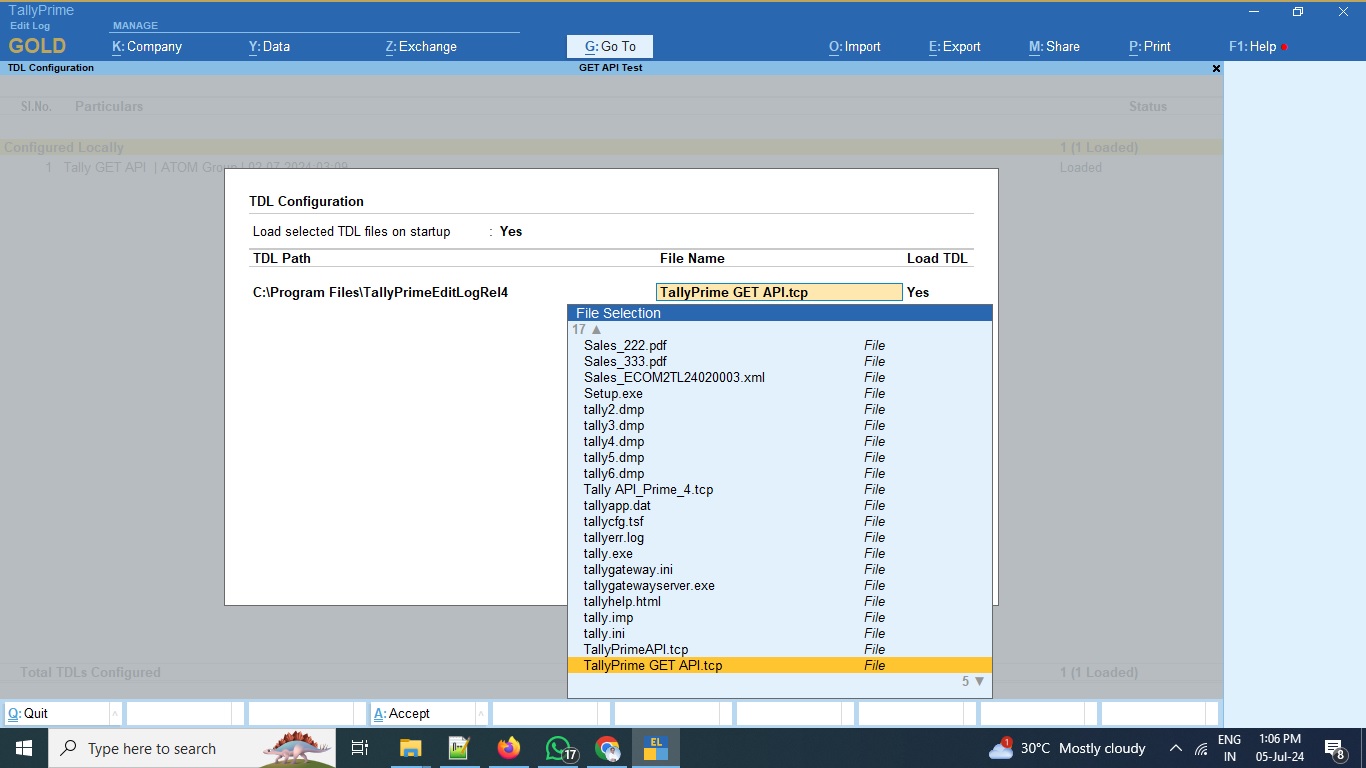1366x768 pixels.
Task: Select tallygatewayserver.exe file
Action: [x=780, y=585]
